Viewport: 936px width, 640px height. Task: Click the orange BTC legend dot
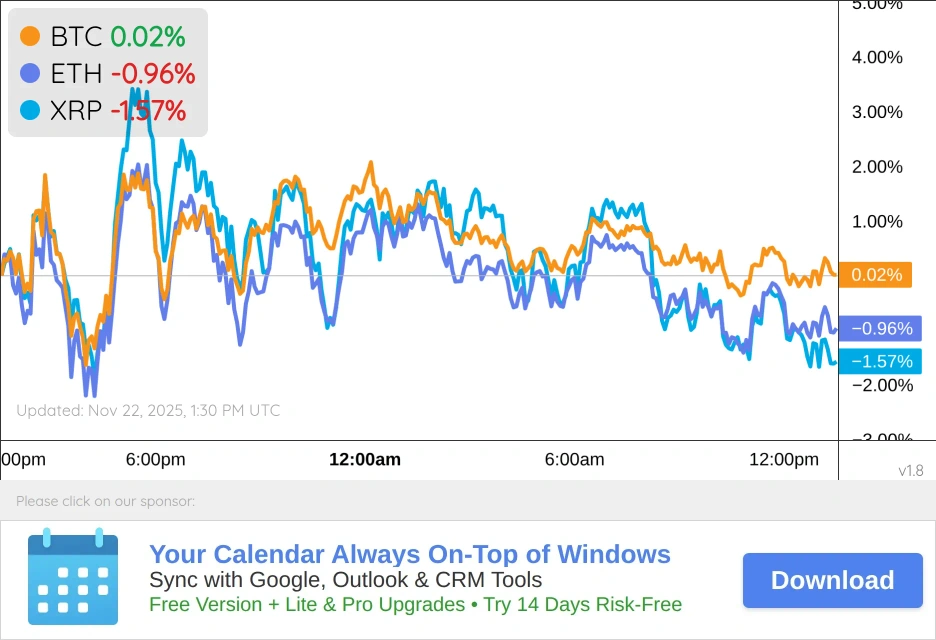30,37
